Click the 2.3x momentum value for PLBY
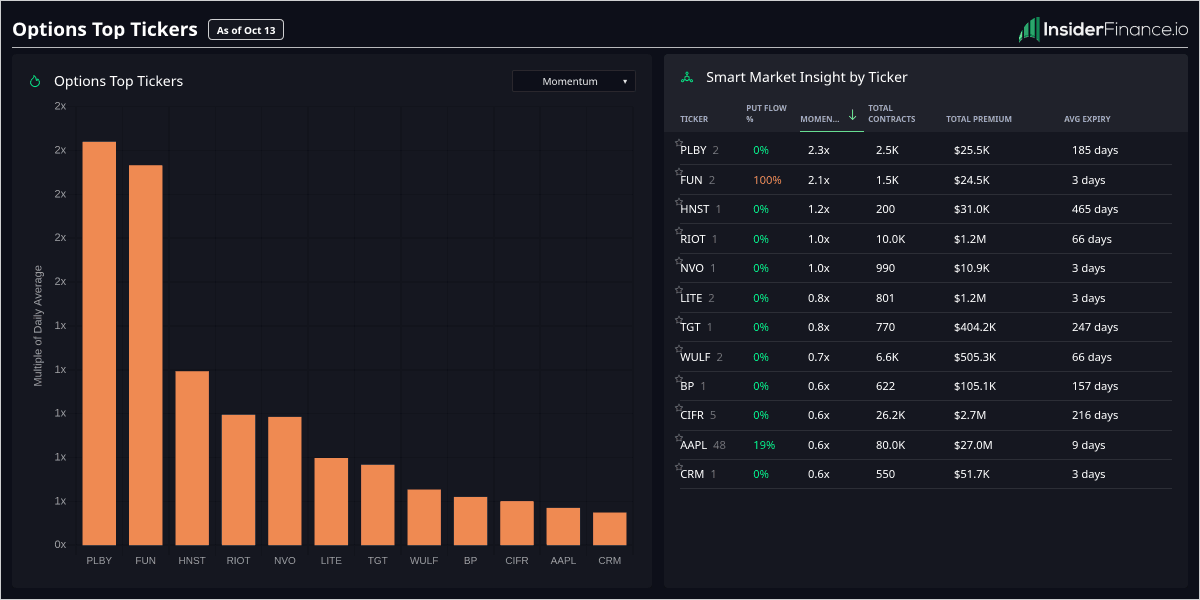This screenshot has width=1200, height=600. pyautogui.click(x=818, y=150)
